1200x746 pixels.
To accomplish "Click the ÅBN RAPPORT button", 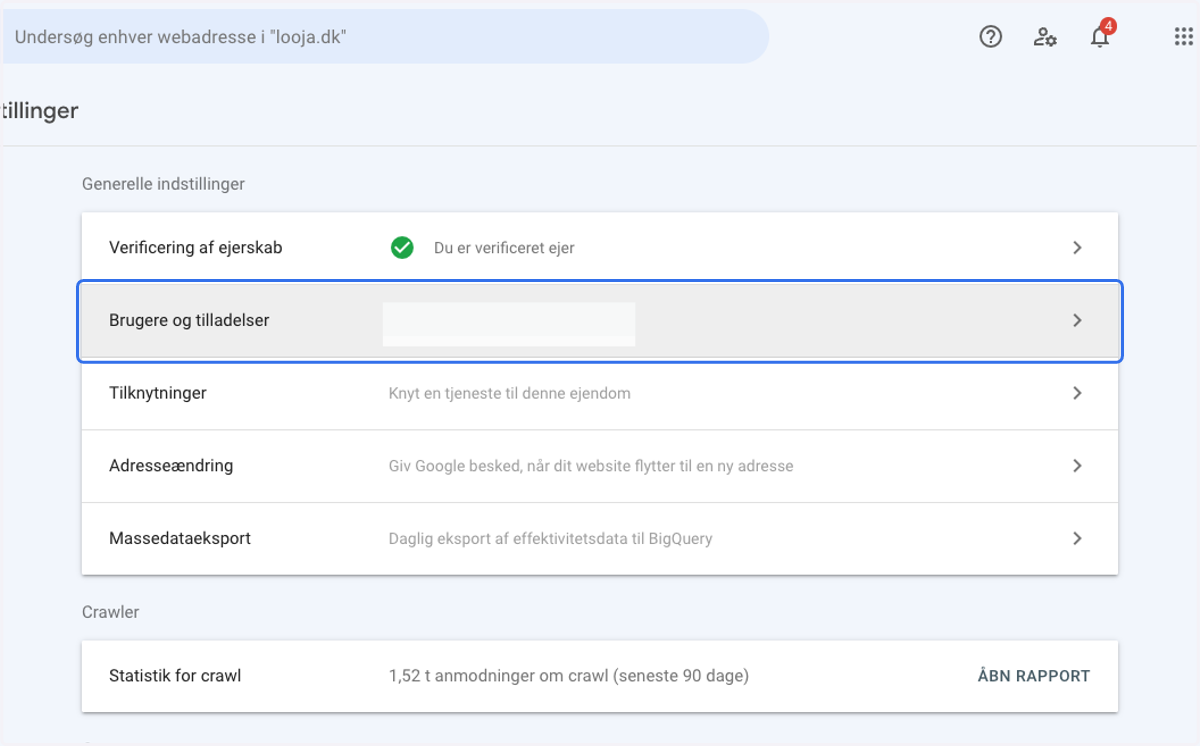I will click(1034, 676).
